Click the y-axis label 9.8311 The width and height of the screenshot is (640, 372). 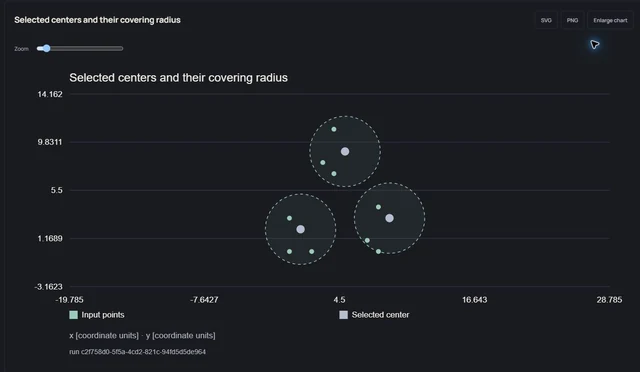[50, 142]
